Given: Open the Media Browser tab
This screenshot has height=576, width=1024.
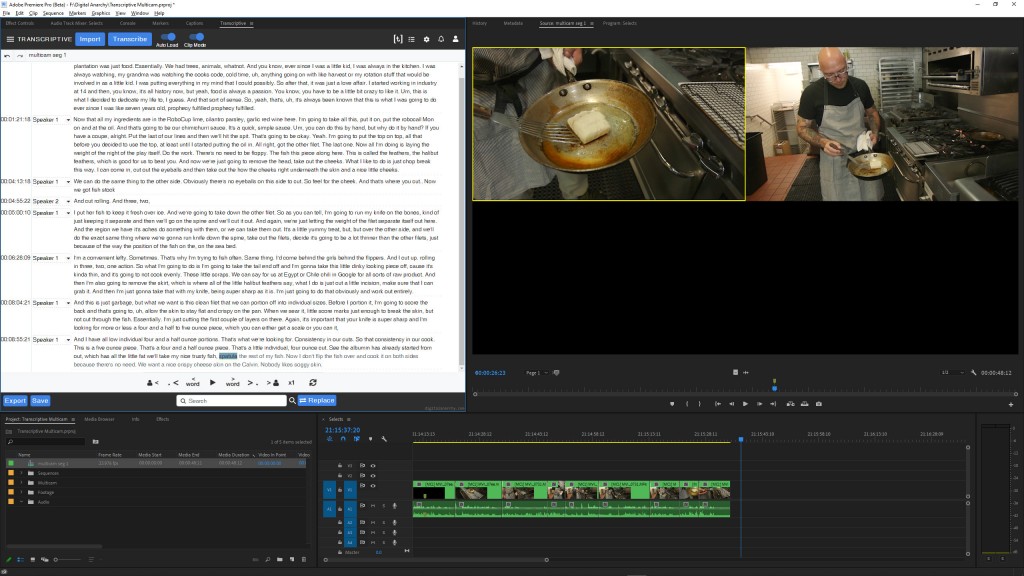Looking at the screenshot, I should coord(99,419).
